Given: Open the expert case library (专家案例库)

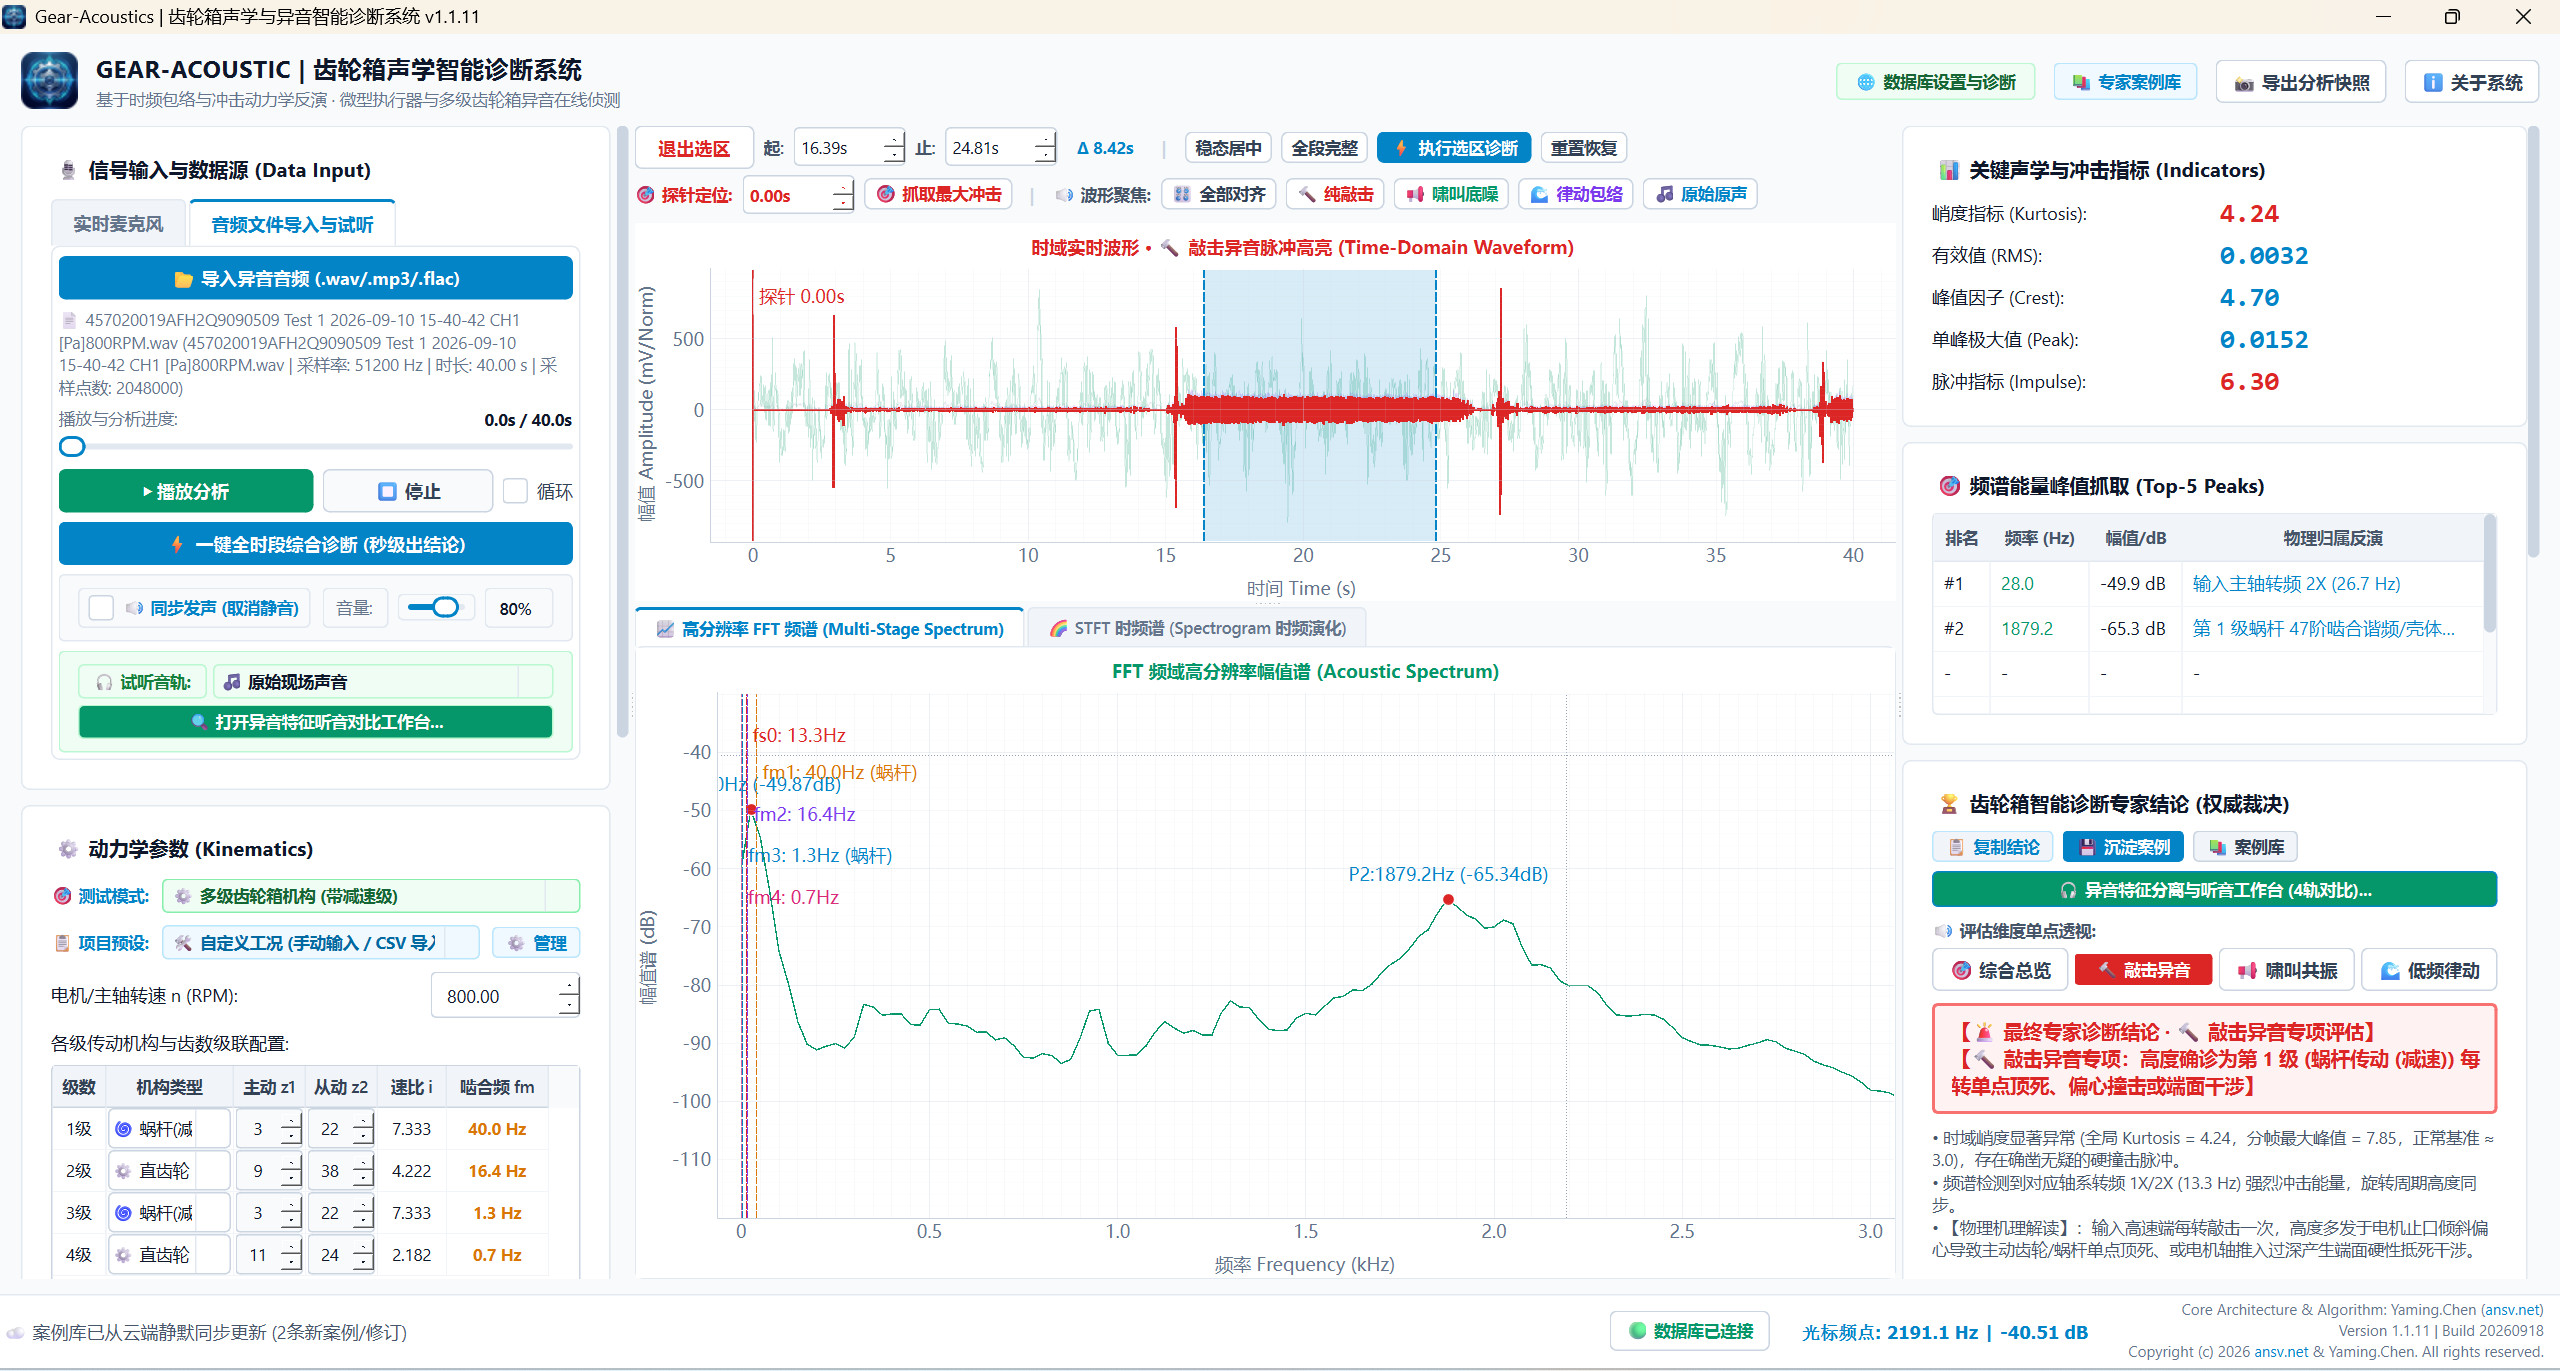Looking at the screenshot, I should click(x=2125, y=82).
